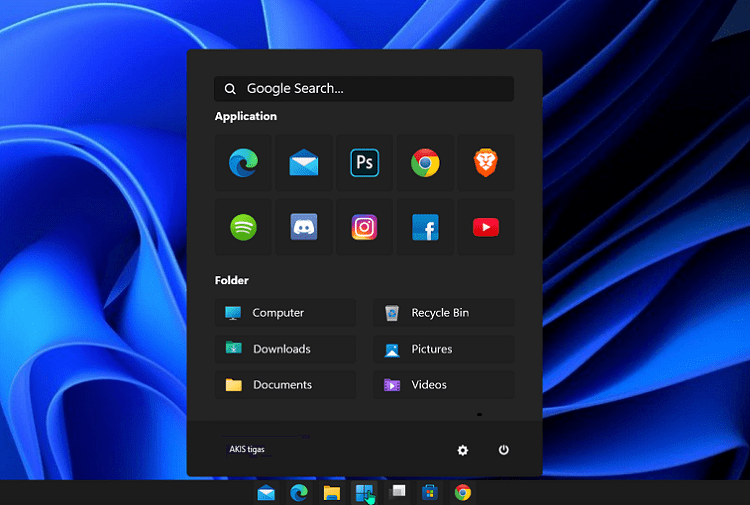Open the Brave browser tile
Viewport: 750px width, 505px height.
click(x=486, y=163)
